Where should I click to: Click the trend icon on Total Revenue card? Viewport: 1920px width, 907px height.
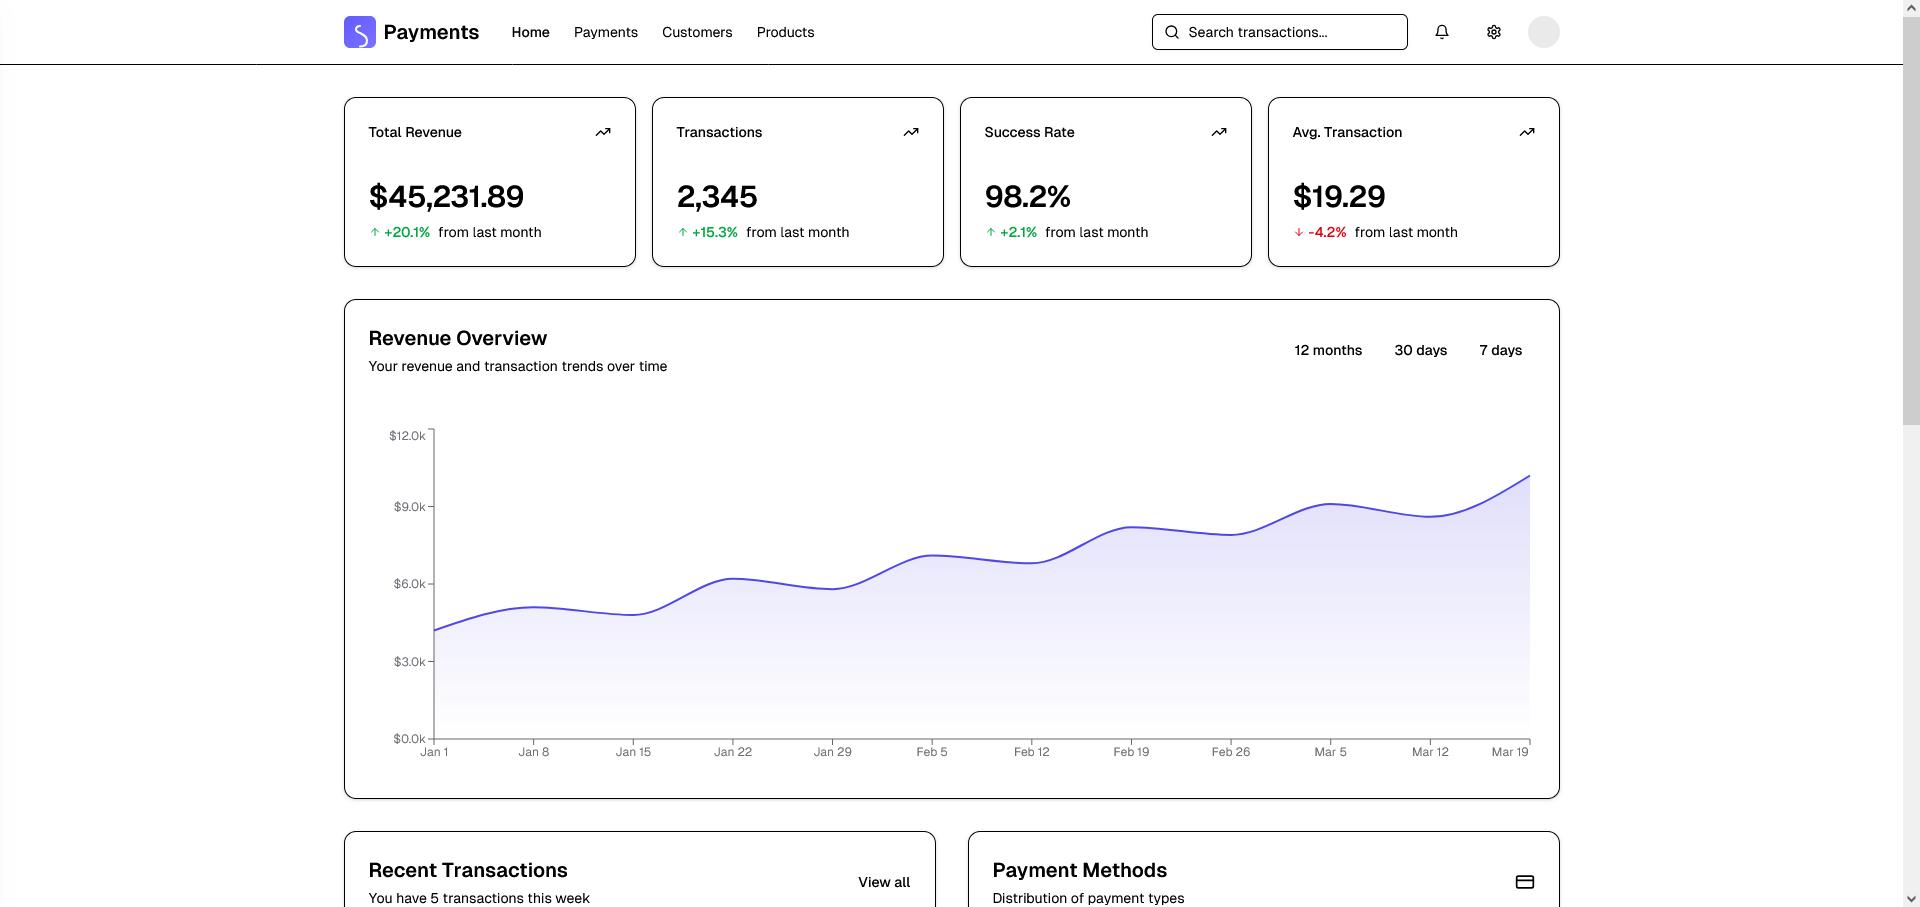pos(603,131)
